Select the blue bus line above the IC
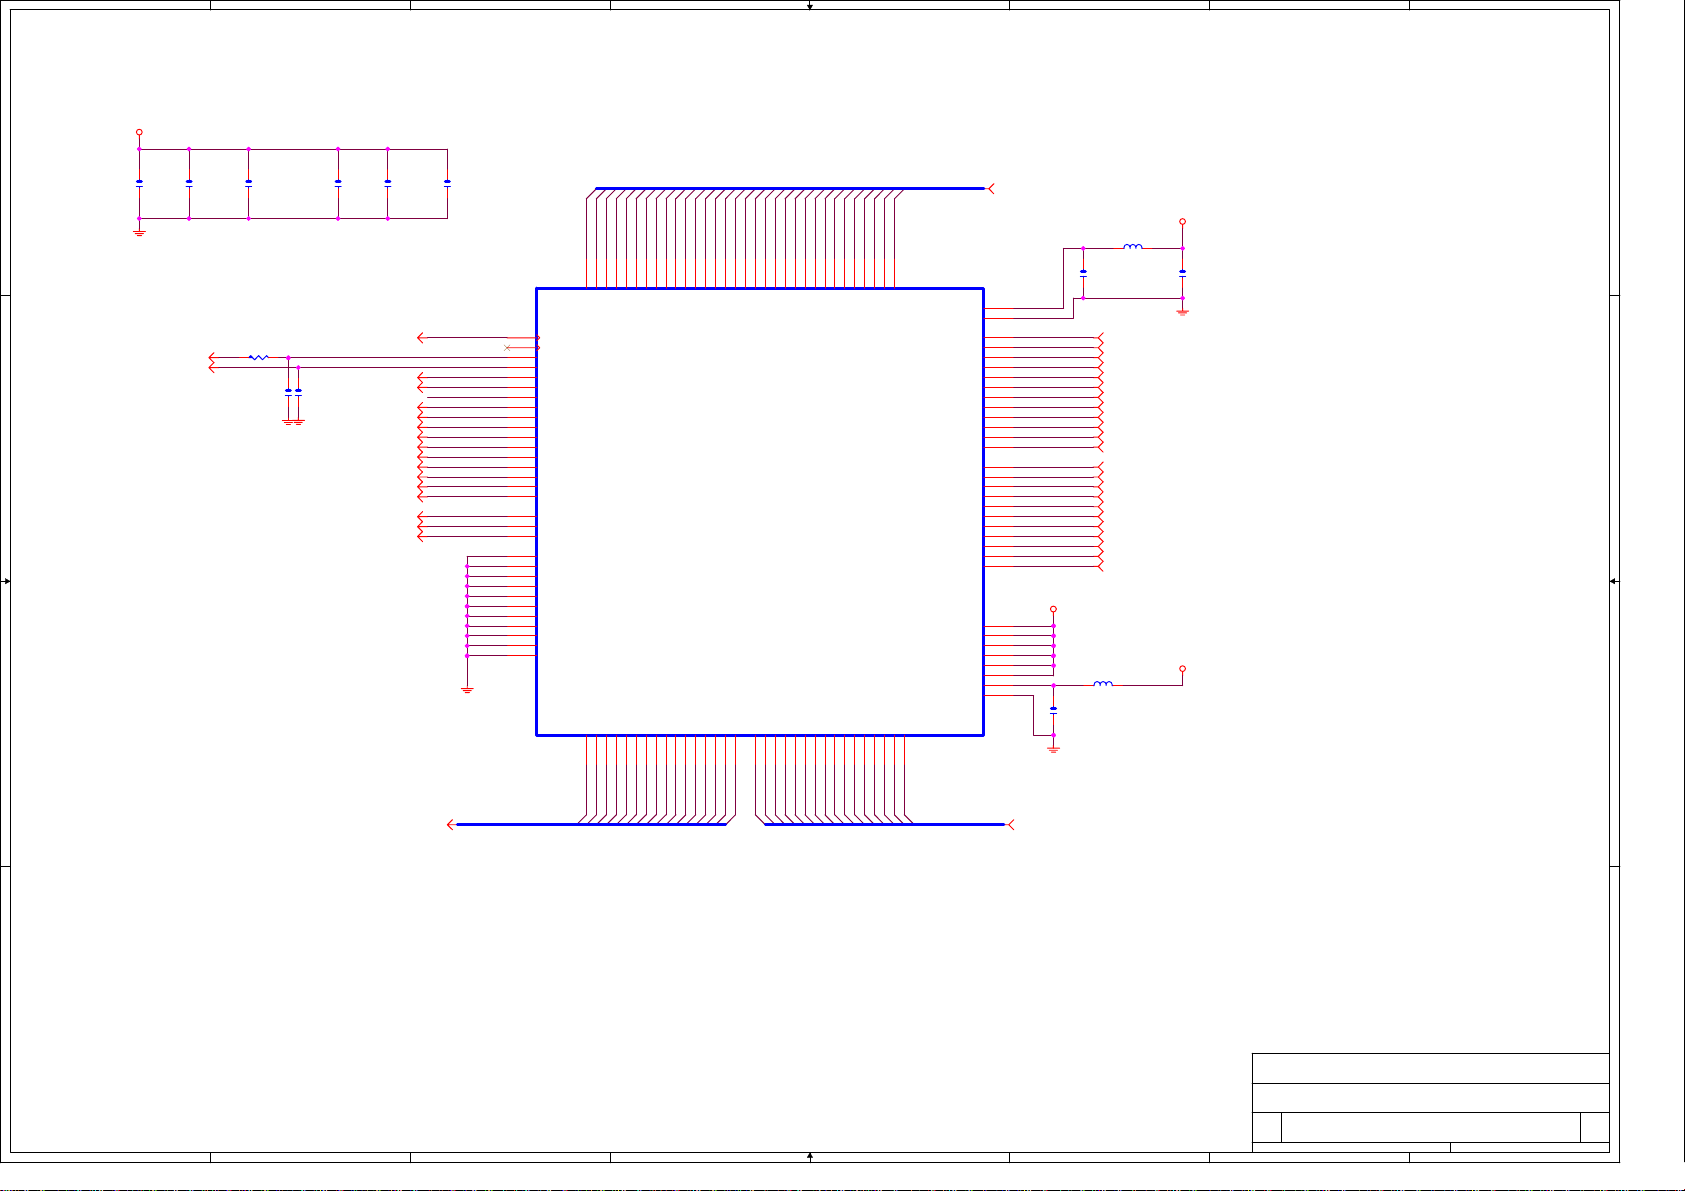This screenshot has width=1685, height=1191. point(790,188)
